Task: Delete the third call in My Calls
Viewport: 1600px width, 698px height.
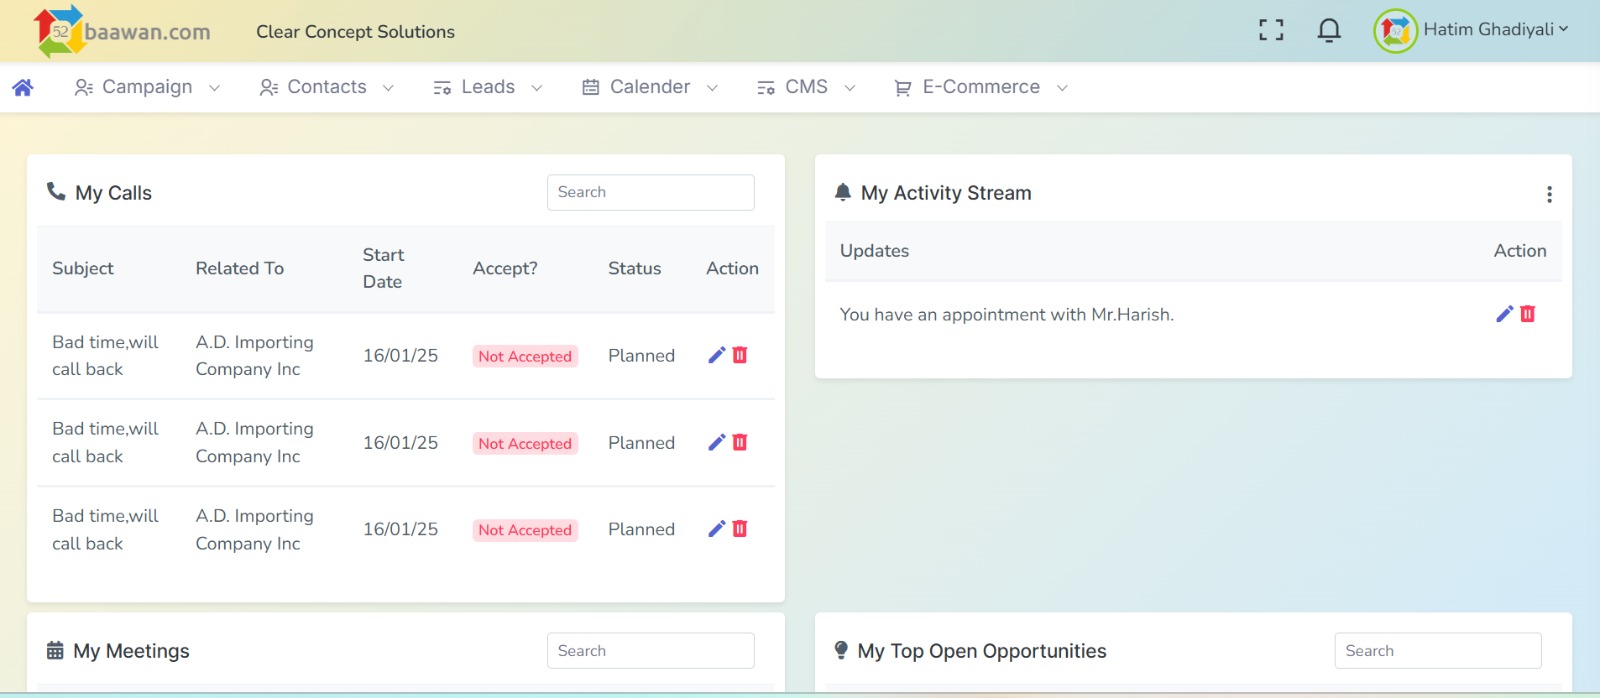Action: 740,529
